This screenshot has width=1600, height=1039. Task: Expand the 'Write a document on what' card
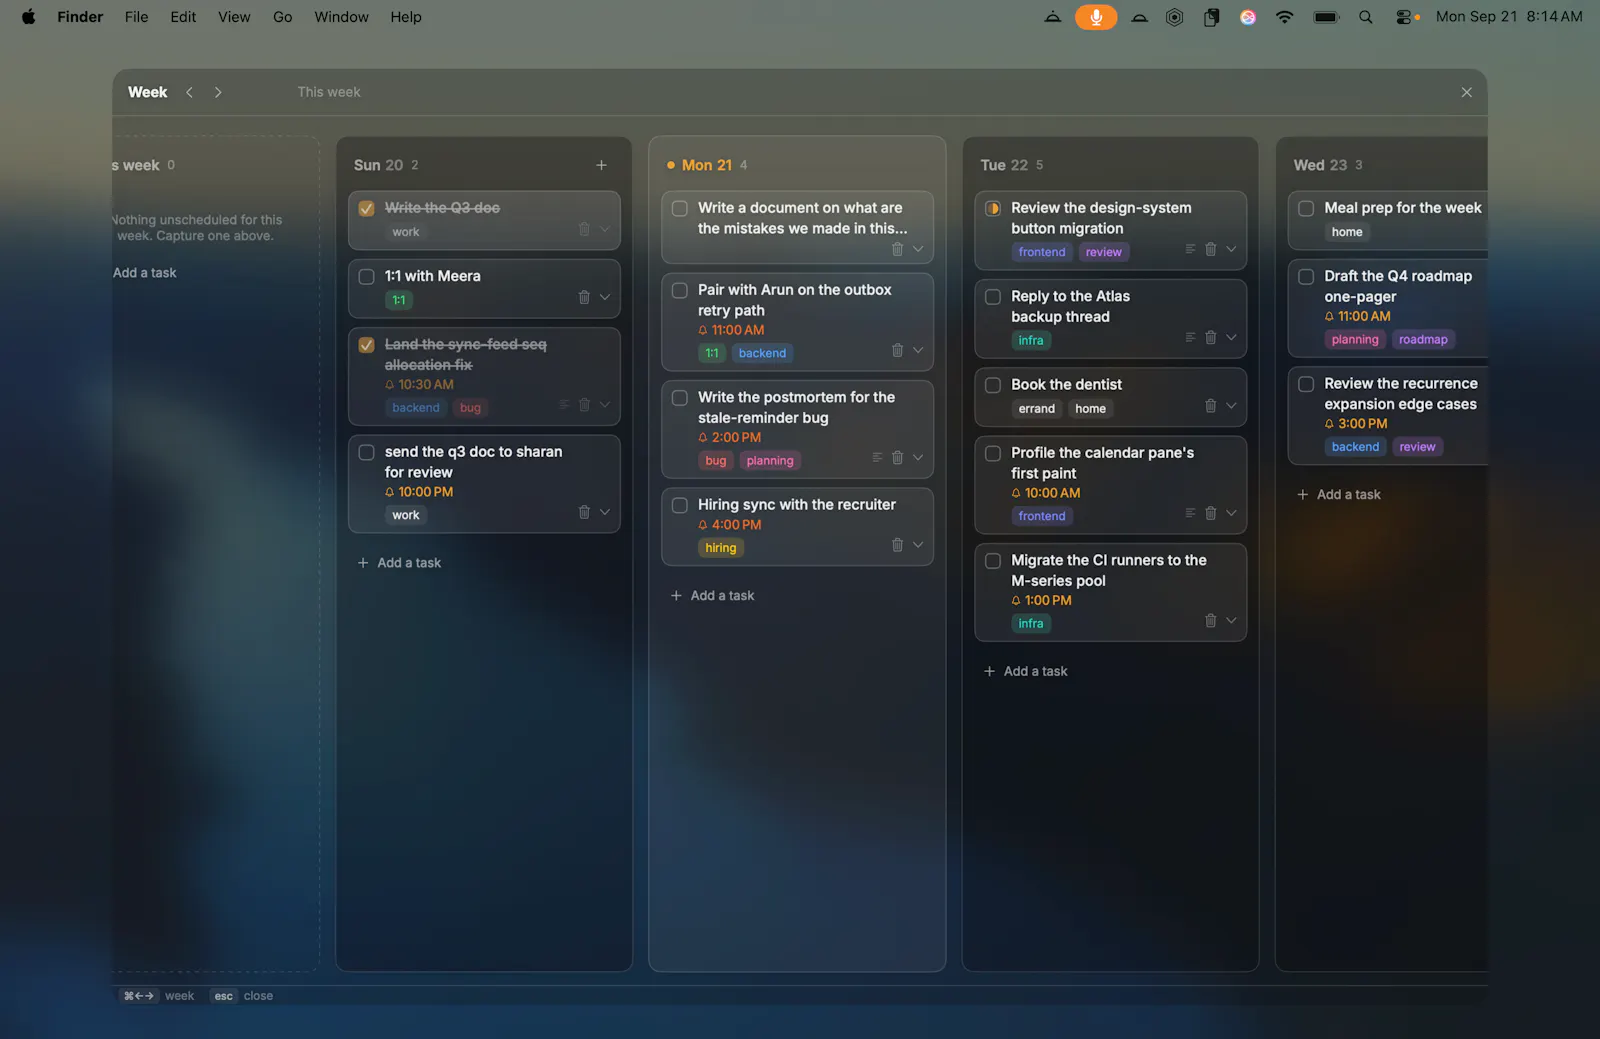[x=917, y=249]
